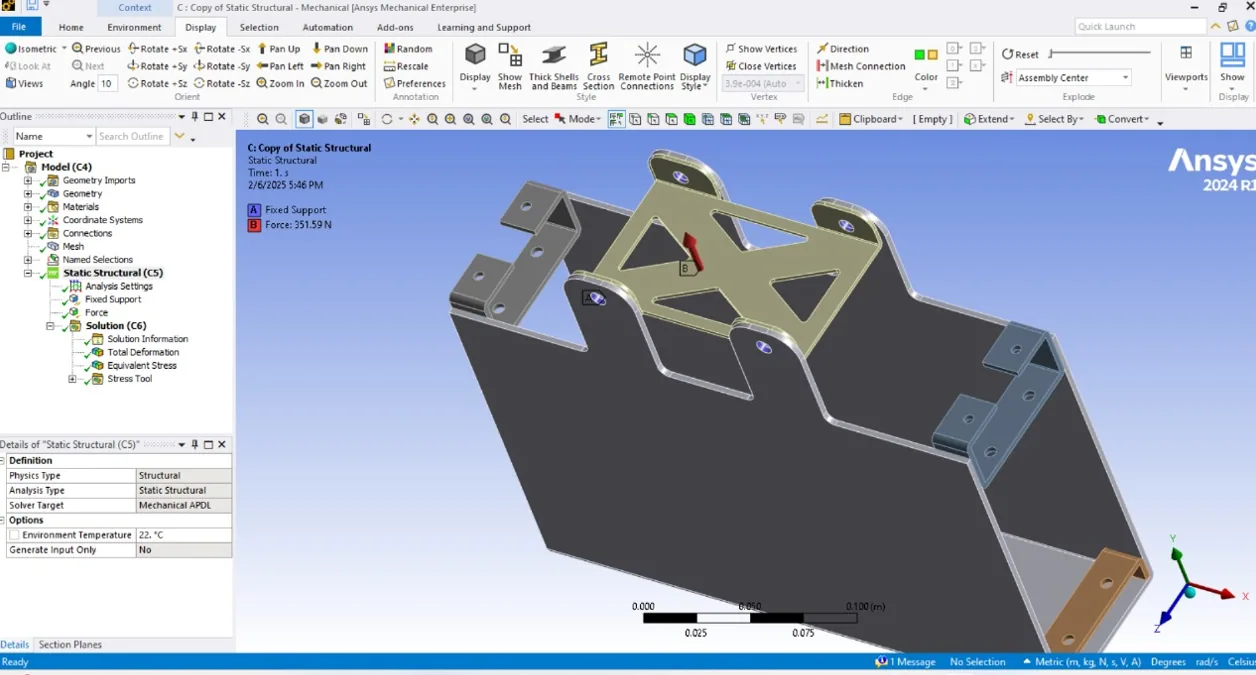Image resolution: width=1256 pixels, height=675 pixels.
Task: Expand the Stress Tool node
Action: [72, 379]
